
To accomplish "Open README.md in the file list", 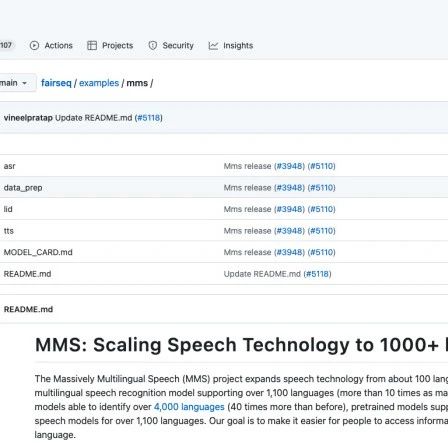I will coord(27,274).
